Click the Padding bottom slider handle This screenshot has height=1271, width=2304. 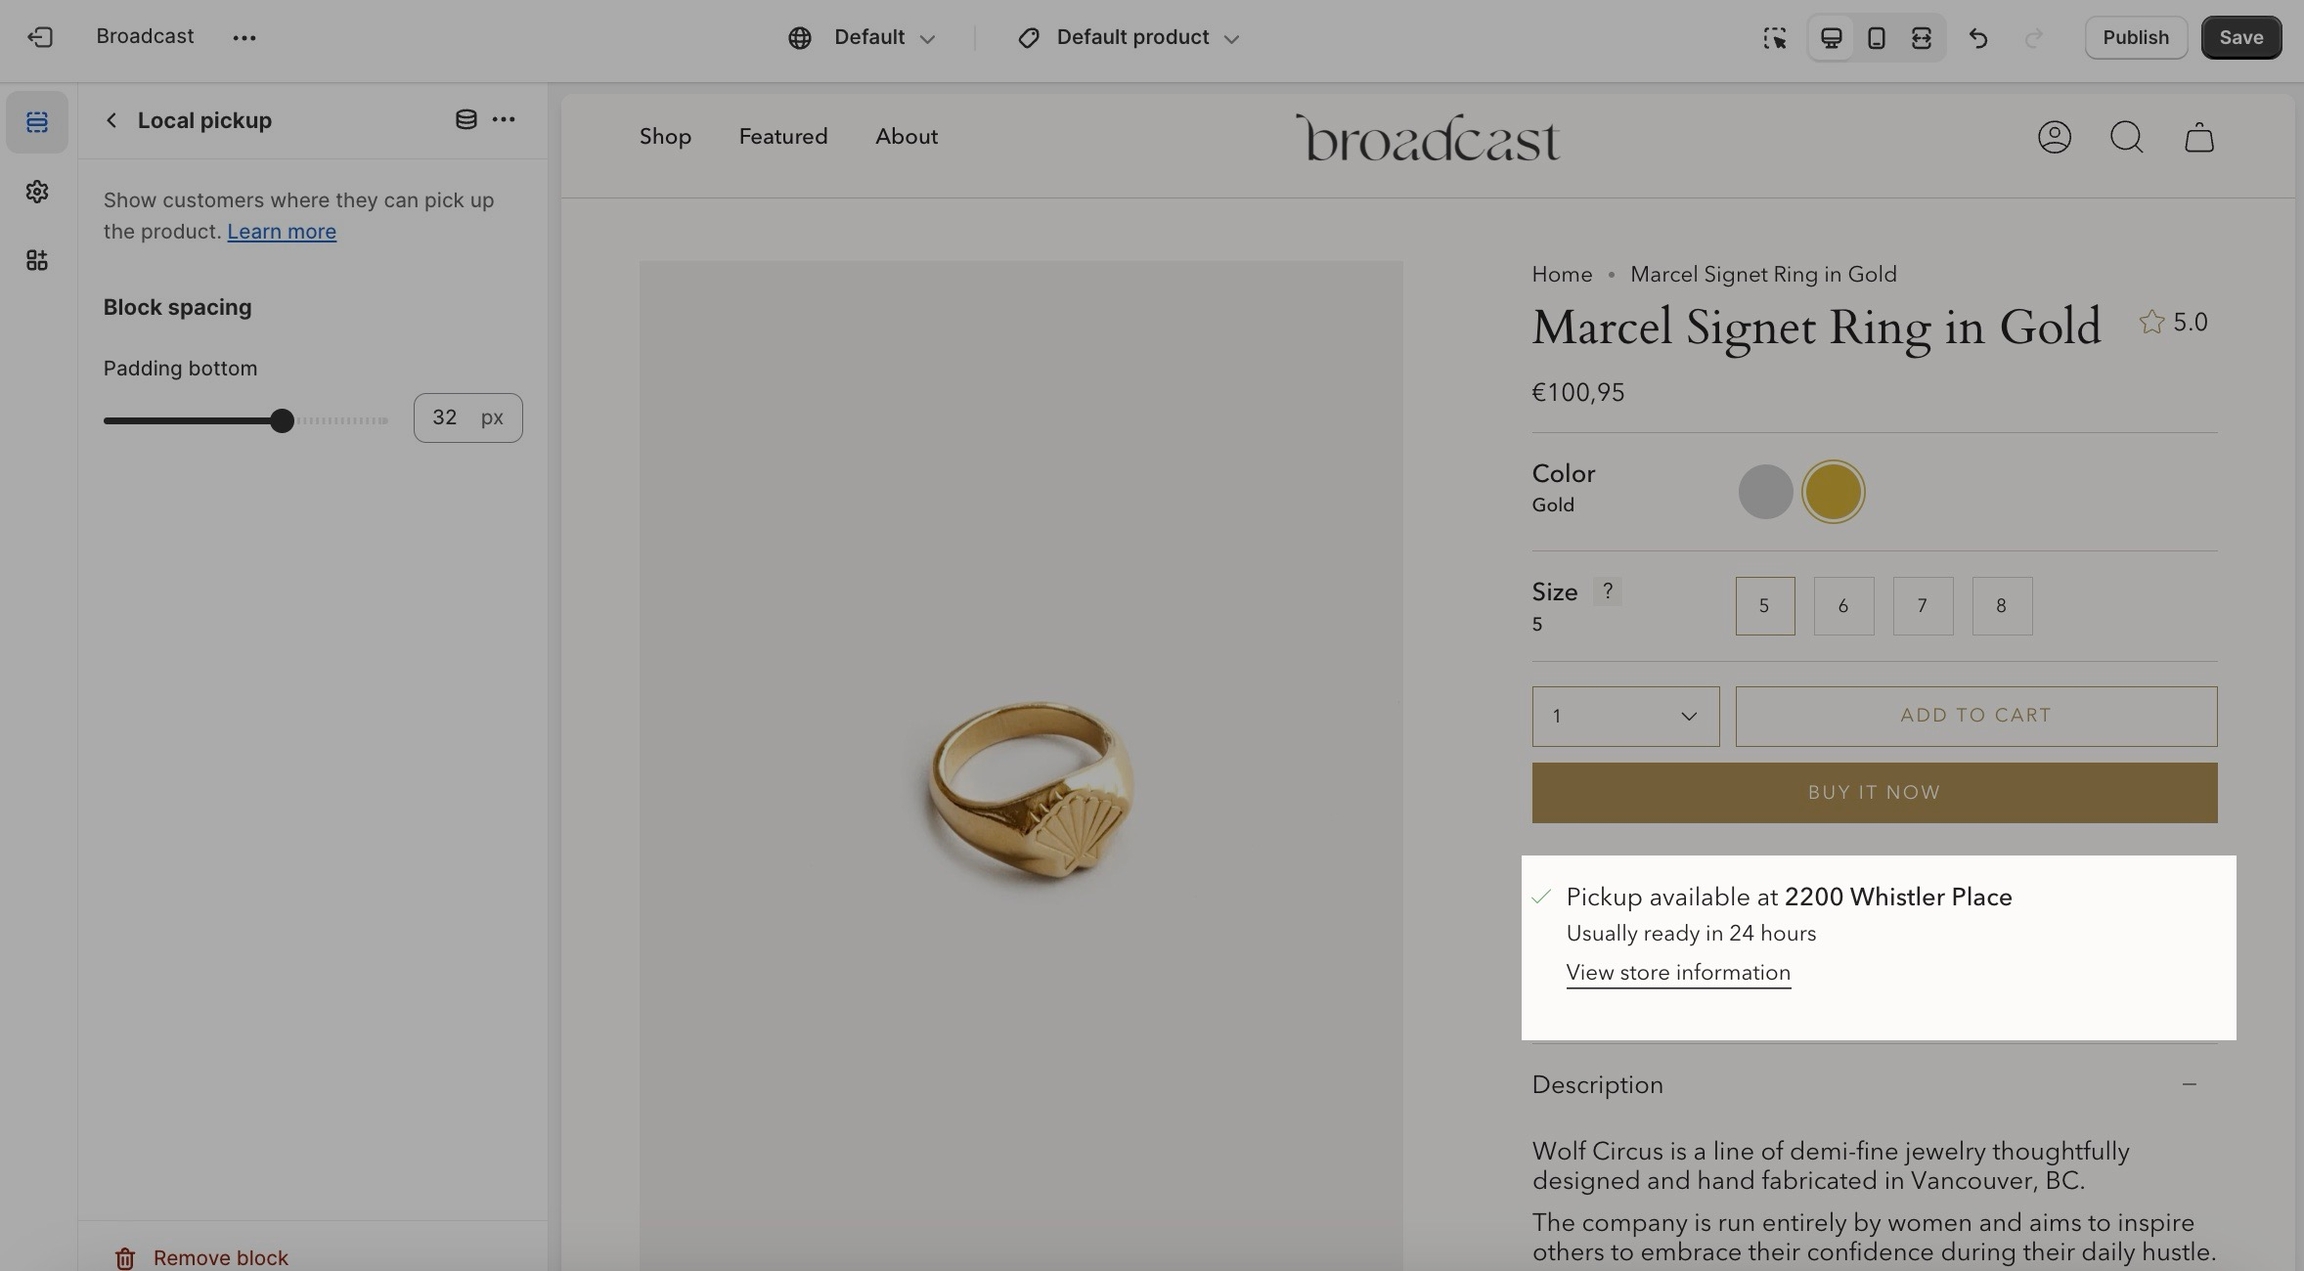coord(282,421)
